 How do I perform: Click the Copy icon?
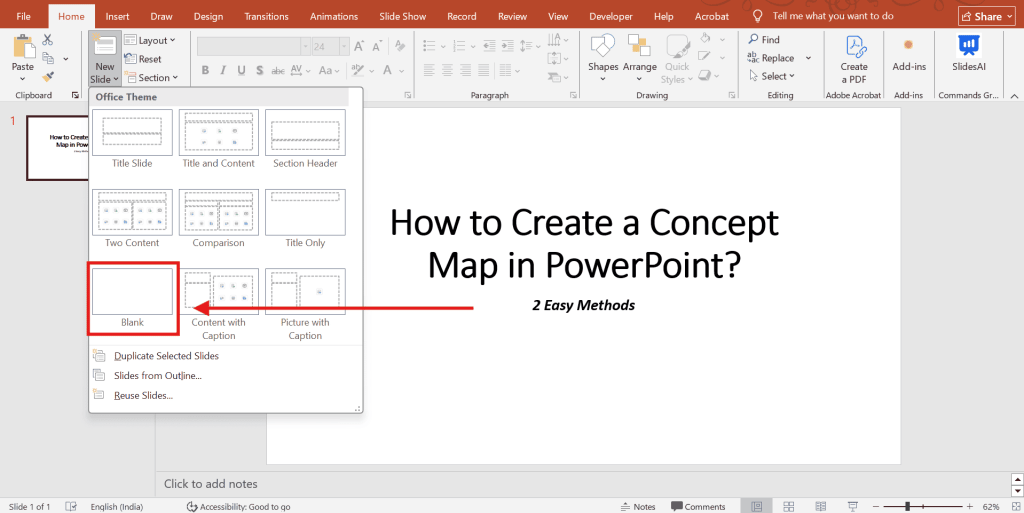(x=48, y=58)
